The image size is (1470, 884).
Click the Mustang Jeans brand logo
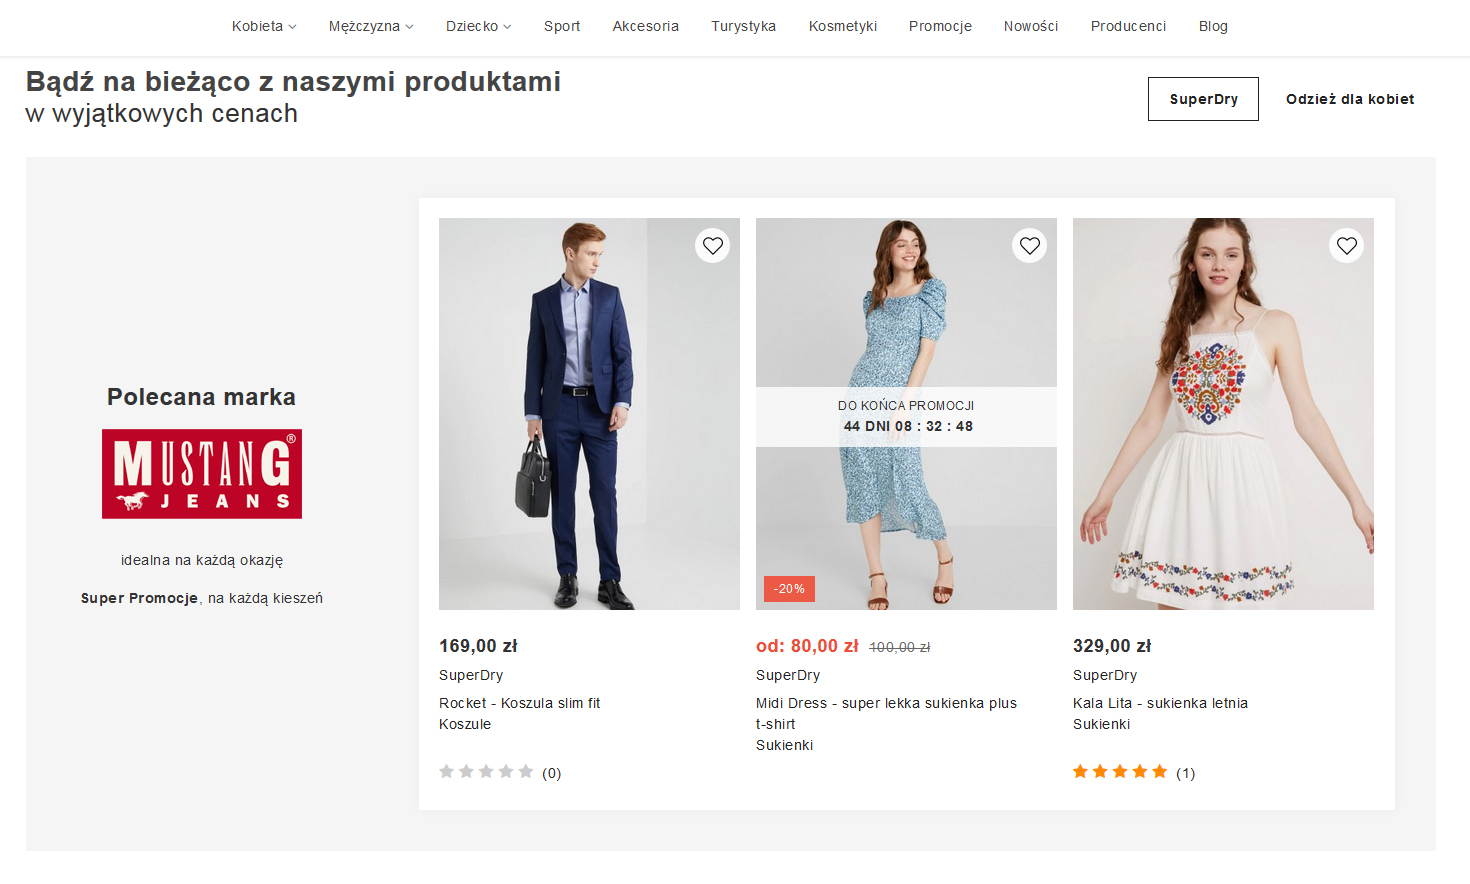click(x=202, y=474)
